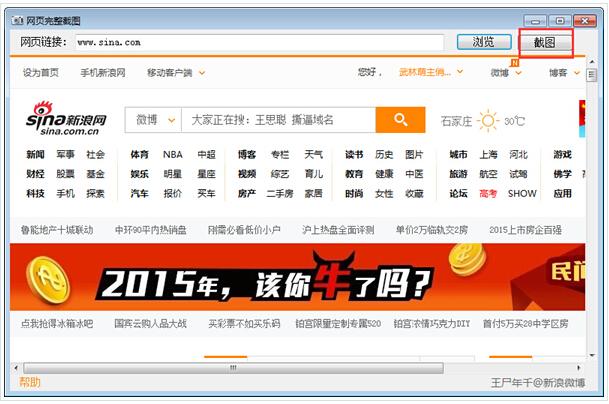Image resolution: width=609 pixels, height=404 pixels.
Task: Expand the 移动客户端 dropdown
Action: pyautogui.click(x=201, y=73)
